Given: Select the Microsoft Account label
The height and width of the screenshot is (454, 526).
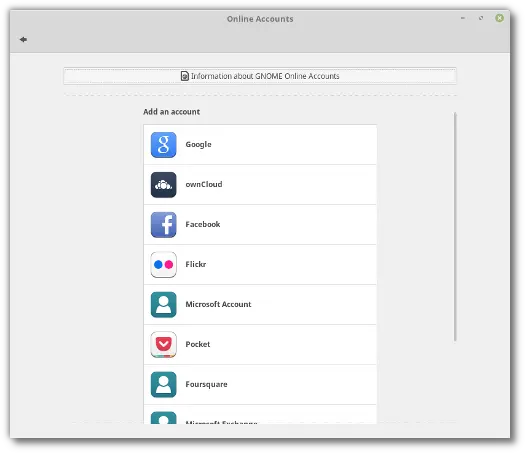Looking at the screenshot, I should (218, 304).
